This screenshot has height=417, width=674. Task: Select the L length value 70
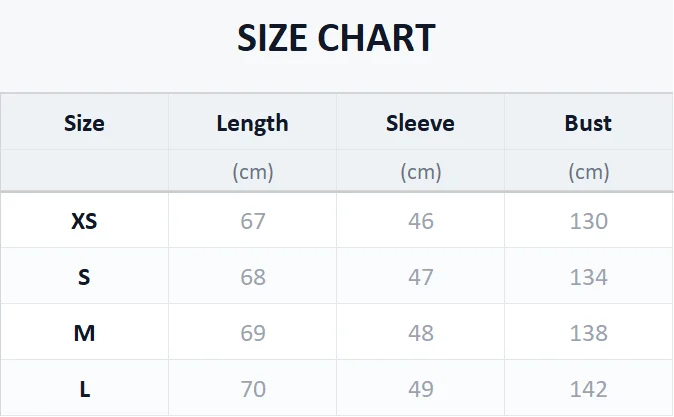point(253,389)
